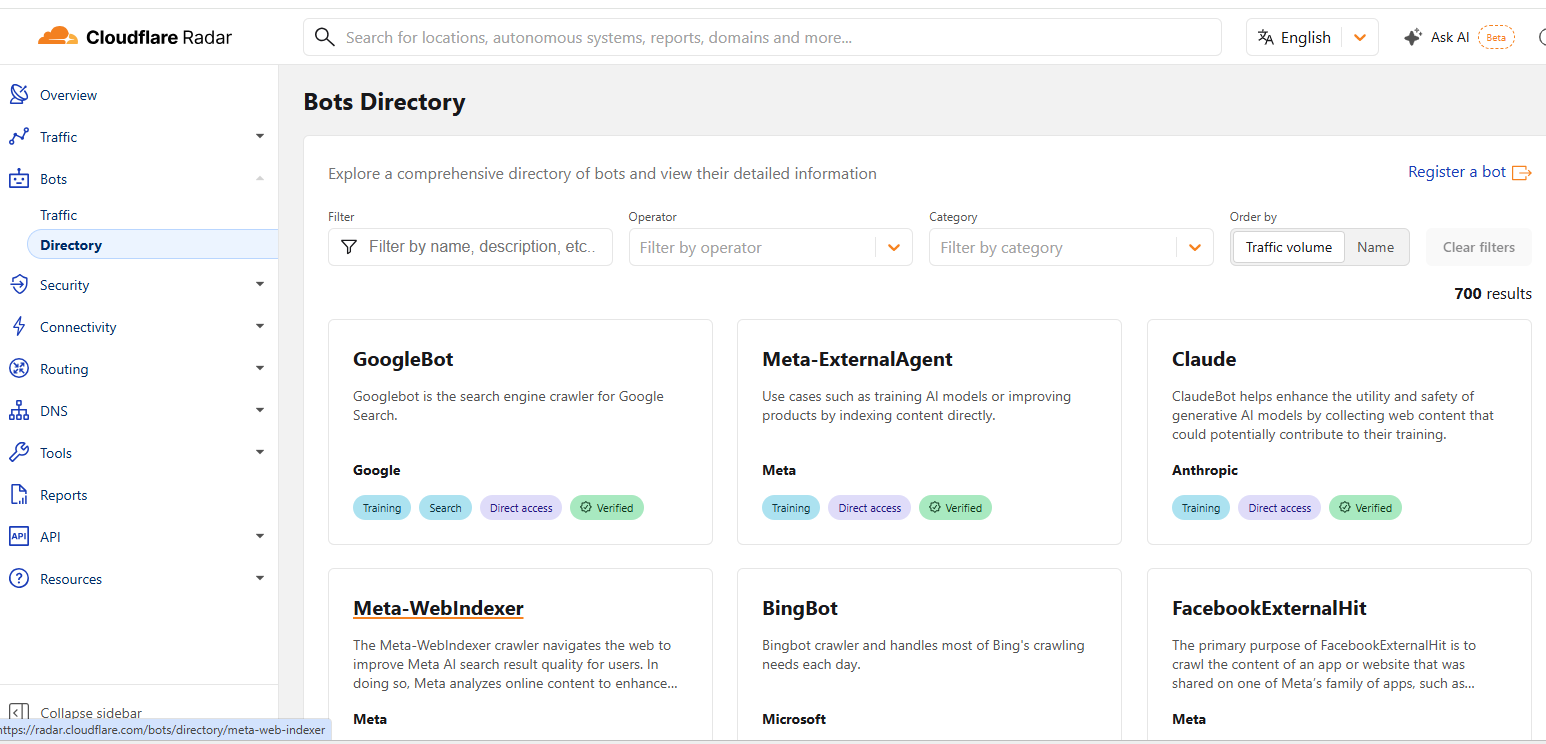Click the API icon in sidebar

[x=19, y=537]
